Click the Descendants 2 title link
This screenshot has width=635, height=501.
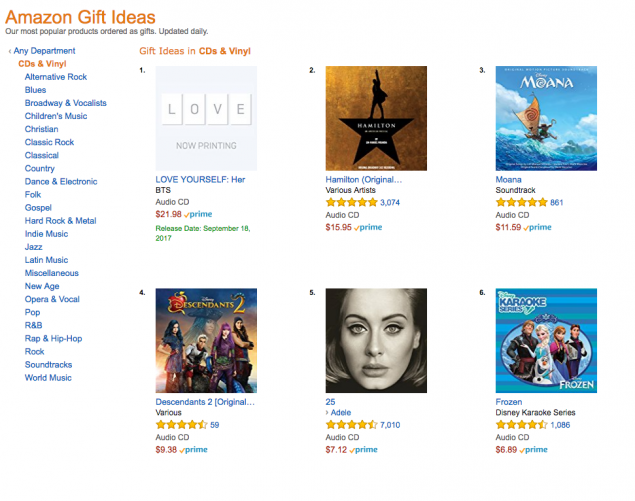[x=205, y=401]
